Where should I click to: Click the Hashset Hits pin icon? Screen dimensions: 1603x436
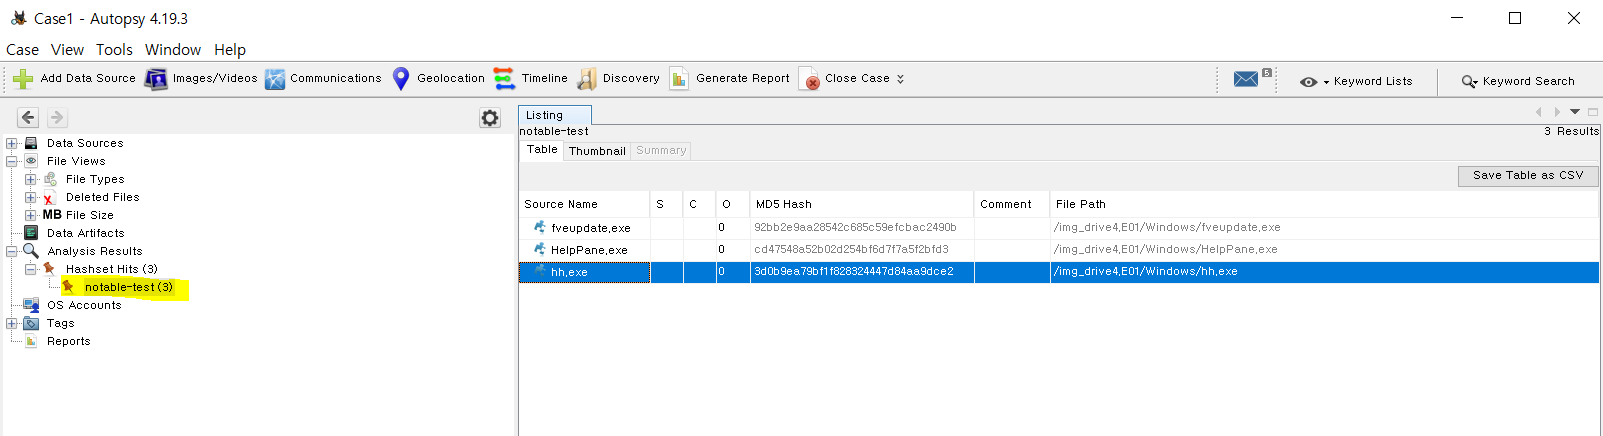(x=49, y=269)
